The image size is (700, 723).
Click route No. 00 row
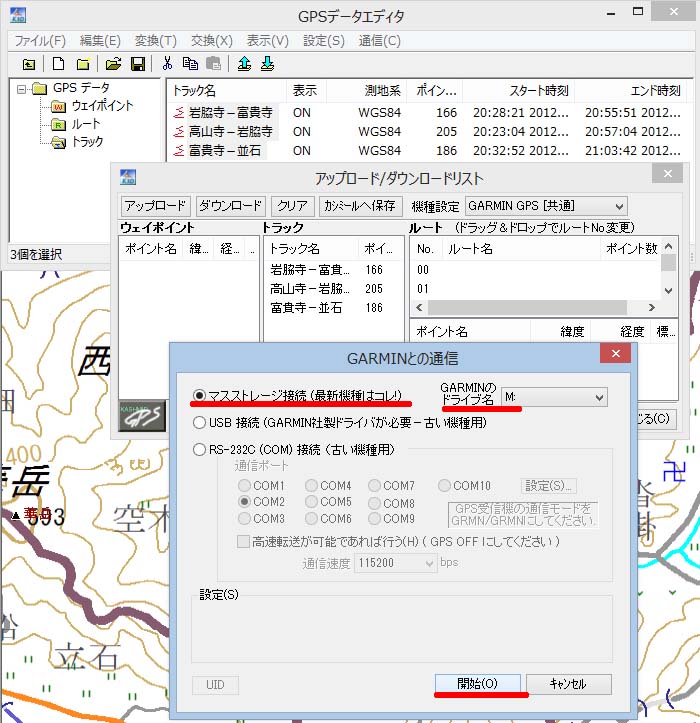[537, 270]
